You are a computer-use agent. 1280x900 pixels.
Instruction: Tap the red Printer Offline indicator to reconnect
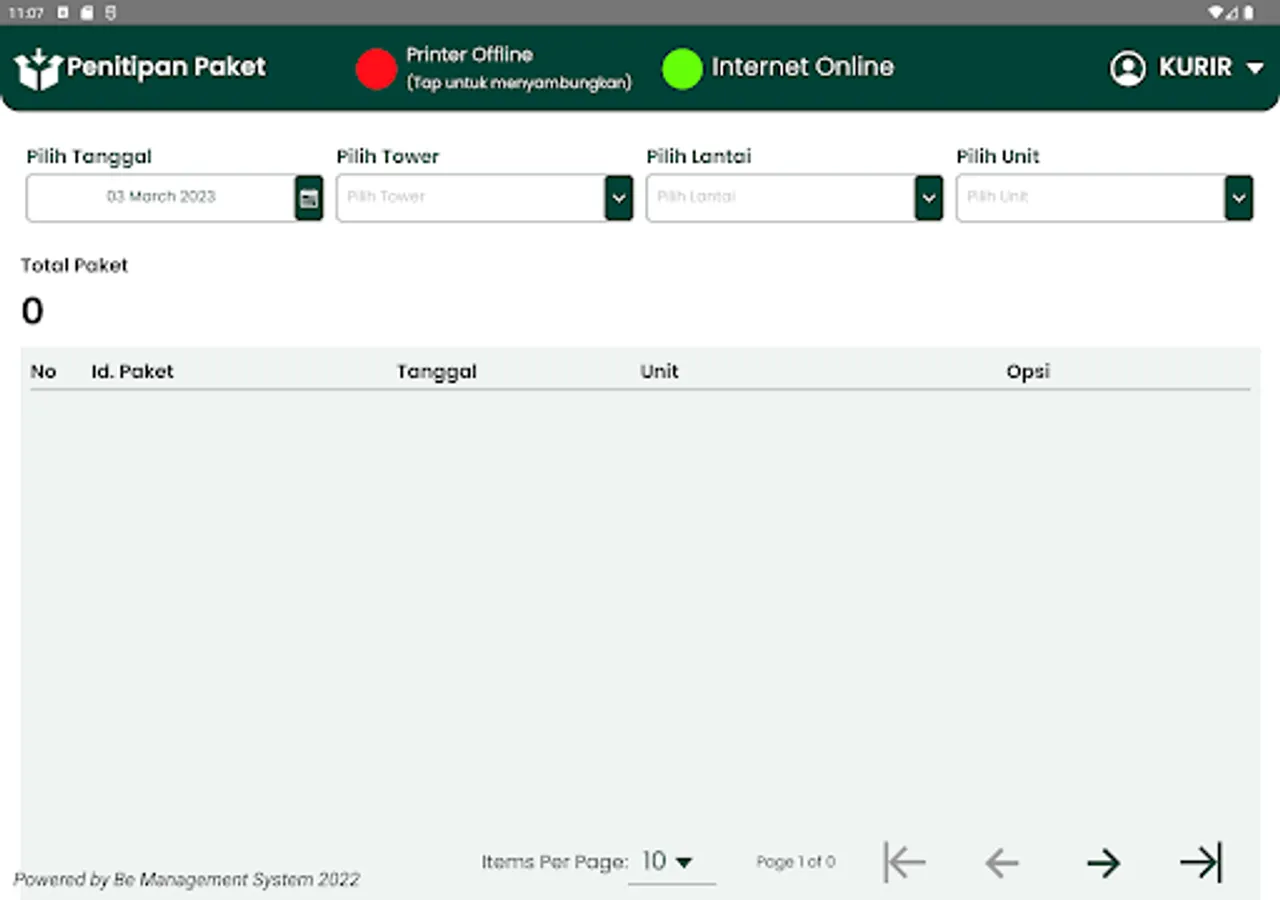[x=376, y=68]
